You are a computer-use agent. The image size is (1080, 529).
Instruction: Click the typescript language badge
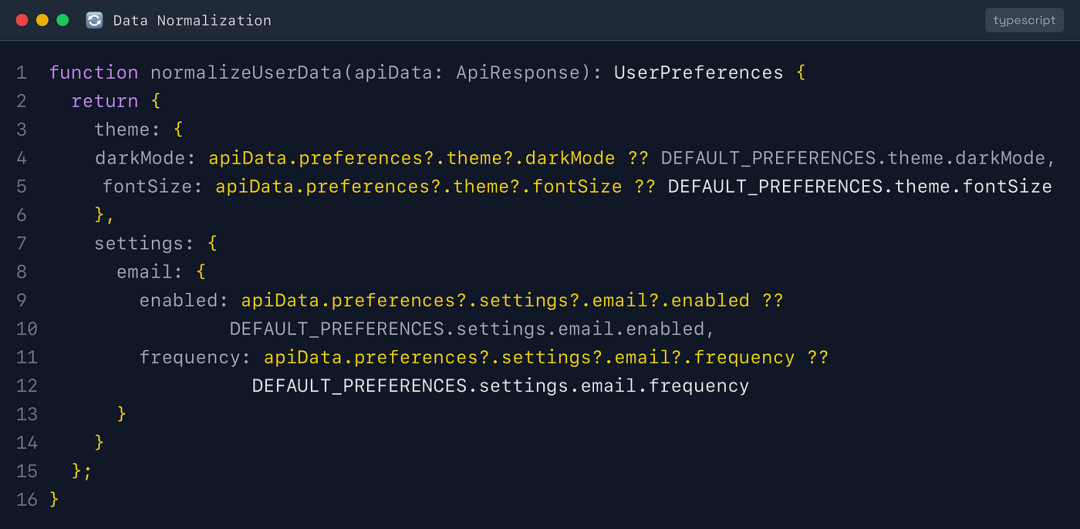[1024, 20]
